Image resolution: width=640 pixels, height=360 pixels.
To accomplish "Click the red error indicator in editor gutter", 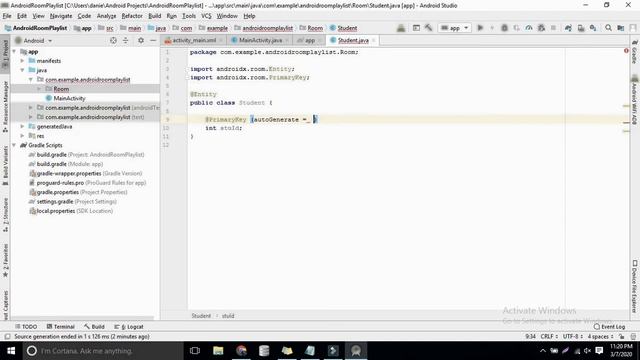I will pos(626,51).
